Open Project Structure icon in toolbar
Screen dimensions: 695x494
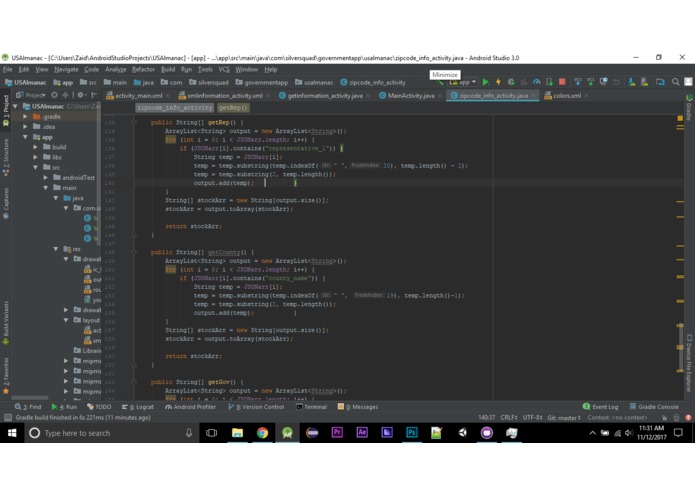[660, 82]
